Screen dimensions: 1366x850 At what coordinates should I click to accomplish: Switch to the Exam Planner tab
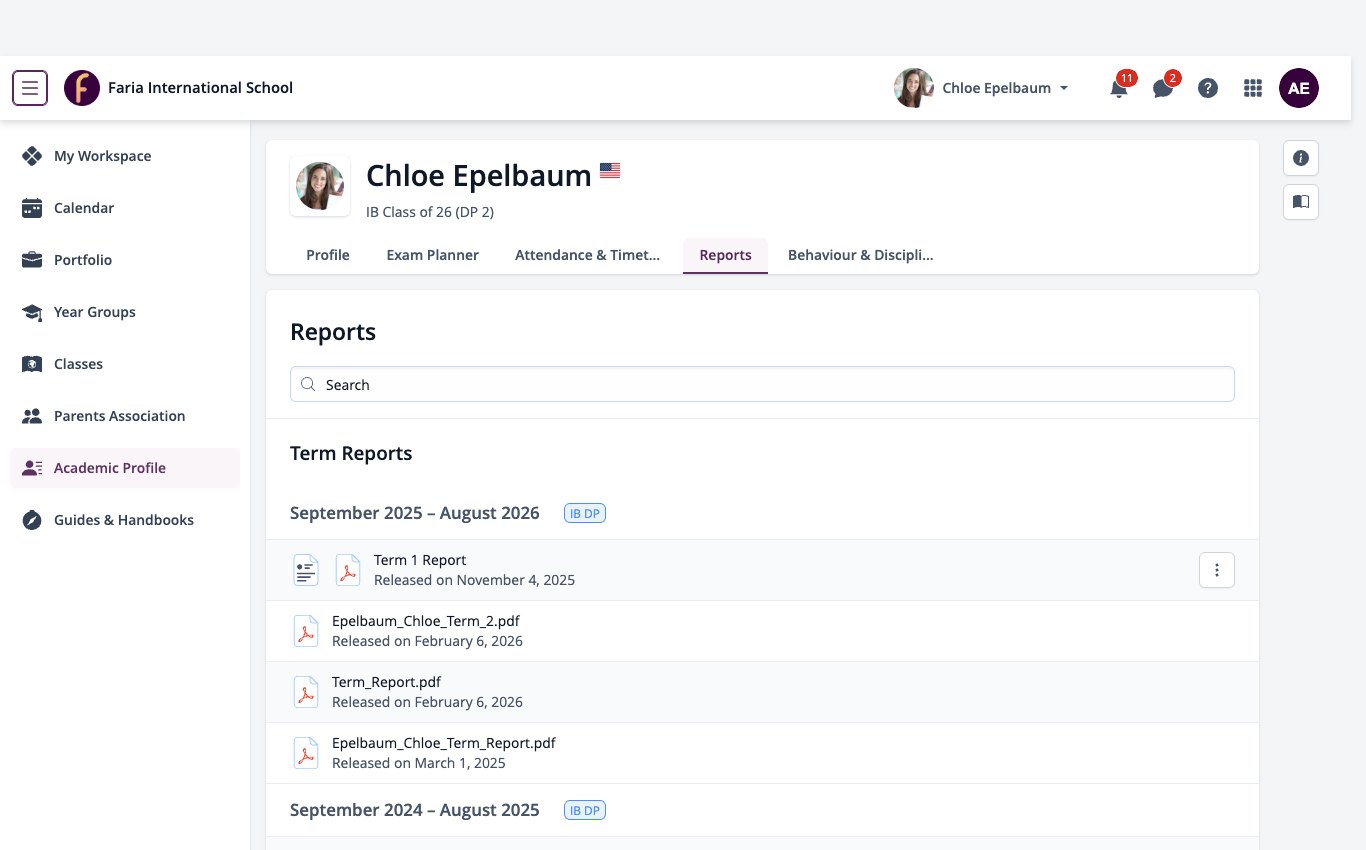tap(433, 255)
